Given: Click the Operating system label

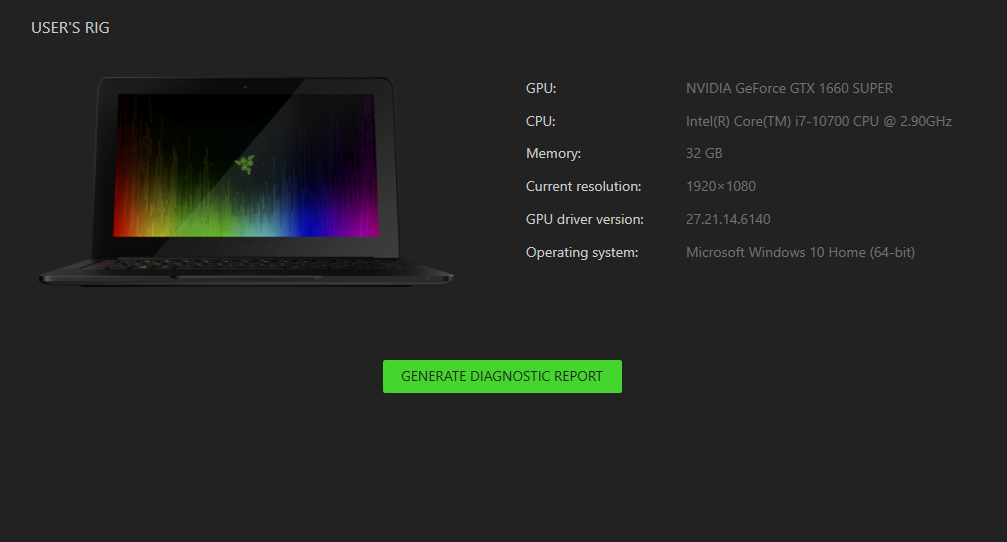Looking at the screenshot, I should point(582,252).
